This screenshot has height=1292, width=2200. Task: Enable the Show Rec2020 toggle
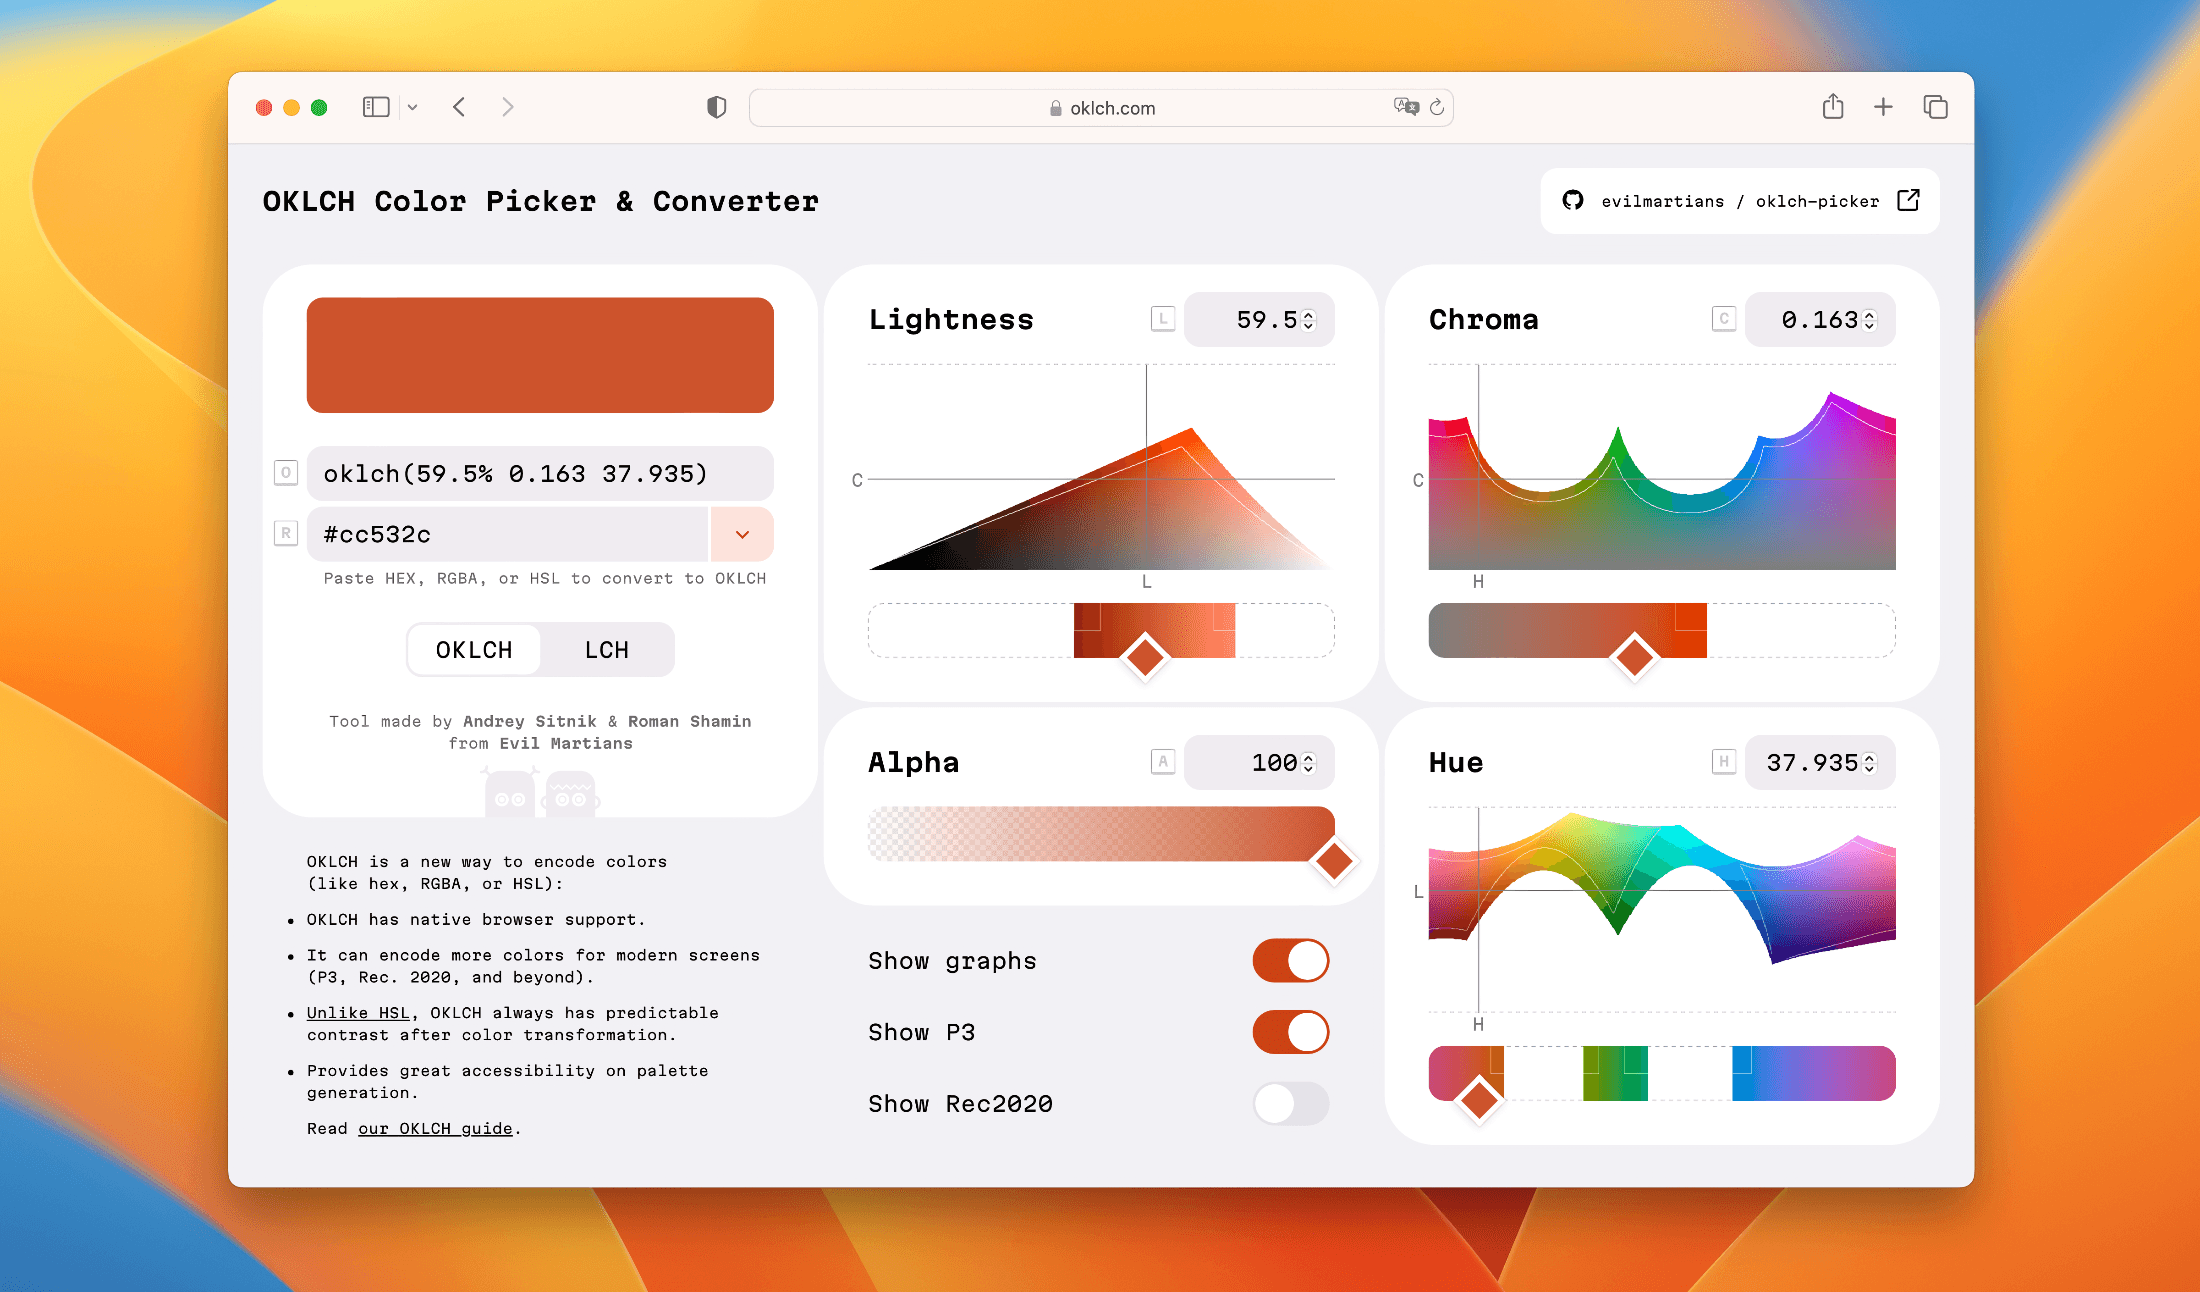(1290, 1104)
